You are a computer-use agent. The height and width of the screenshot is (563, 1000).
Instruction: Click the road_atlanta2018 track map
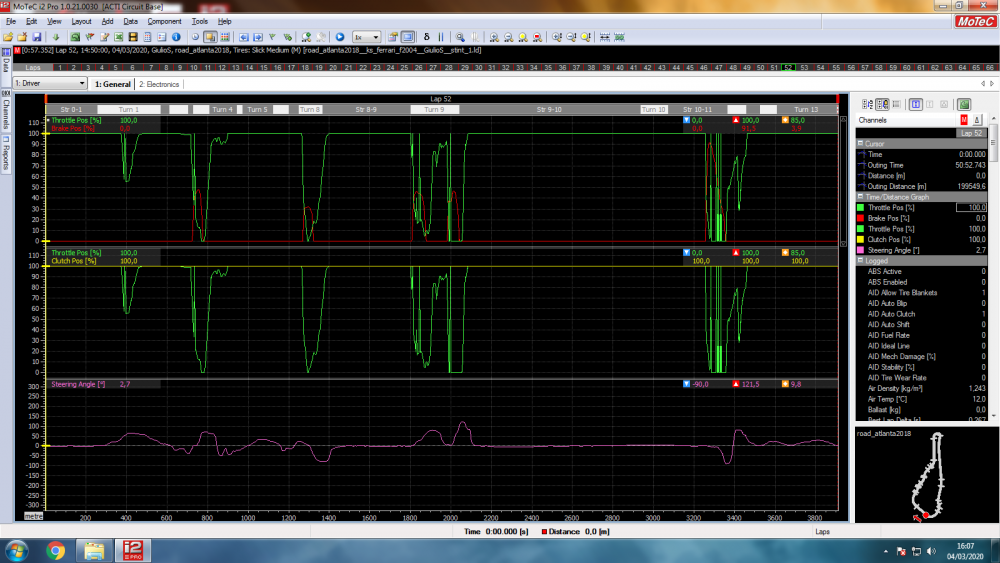(927, 475)
